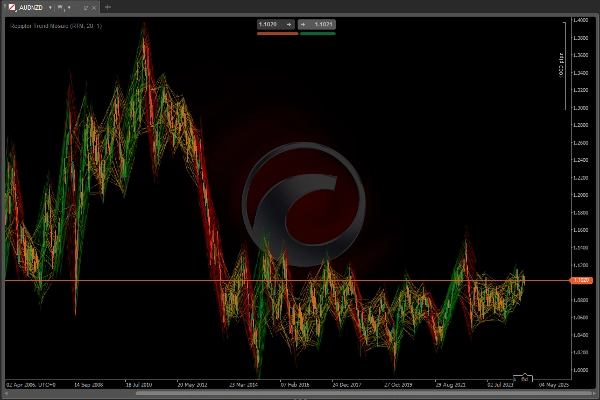Screen dimensions: 600x400
Task: Open the AUDNZD symbol dropdown arrow
Action: tap(50, 8)
